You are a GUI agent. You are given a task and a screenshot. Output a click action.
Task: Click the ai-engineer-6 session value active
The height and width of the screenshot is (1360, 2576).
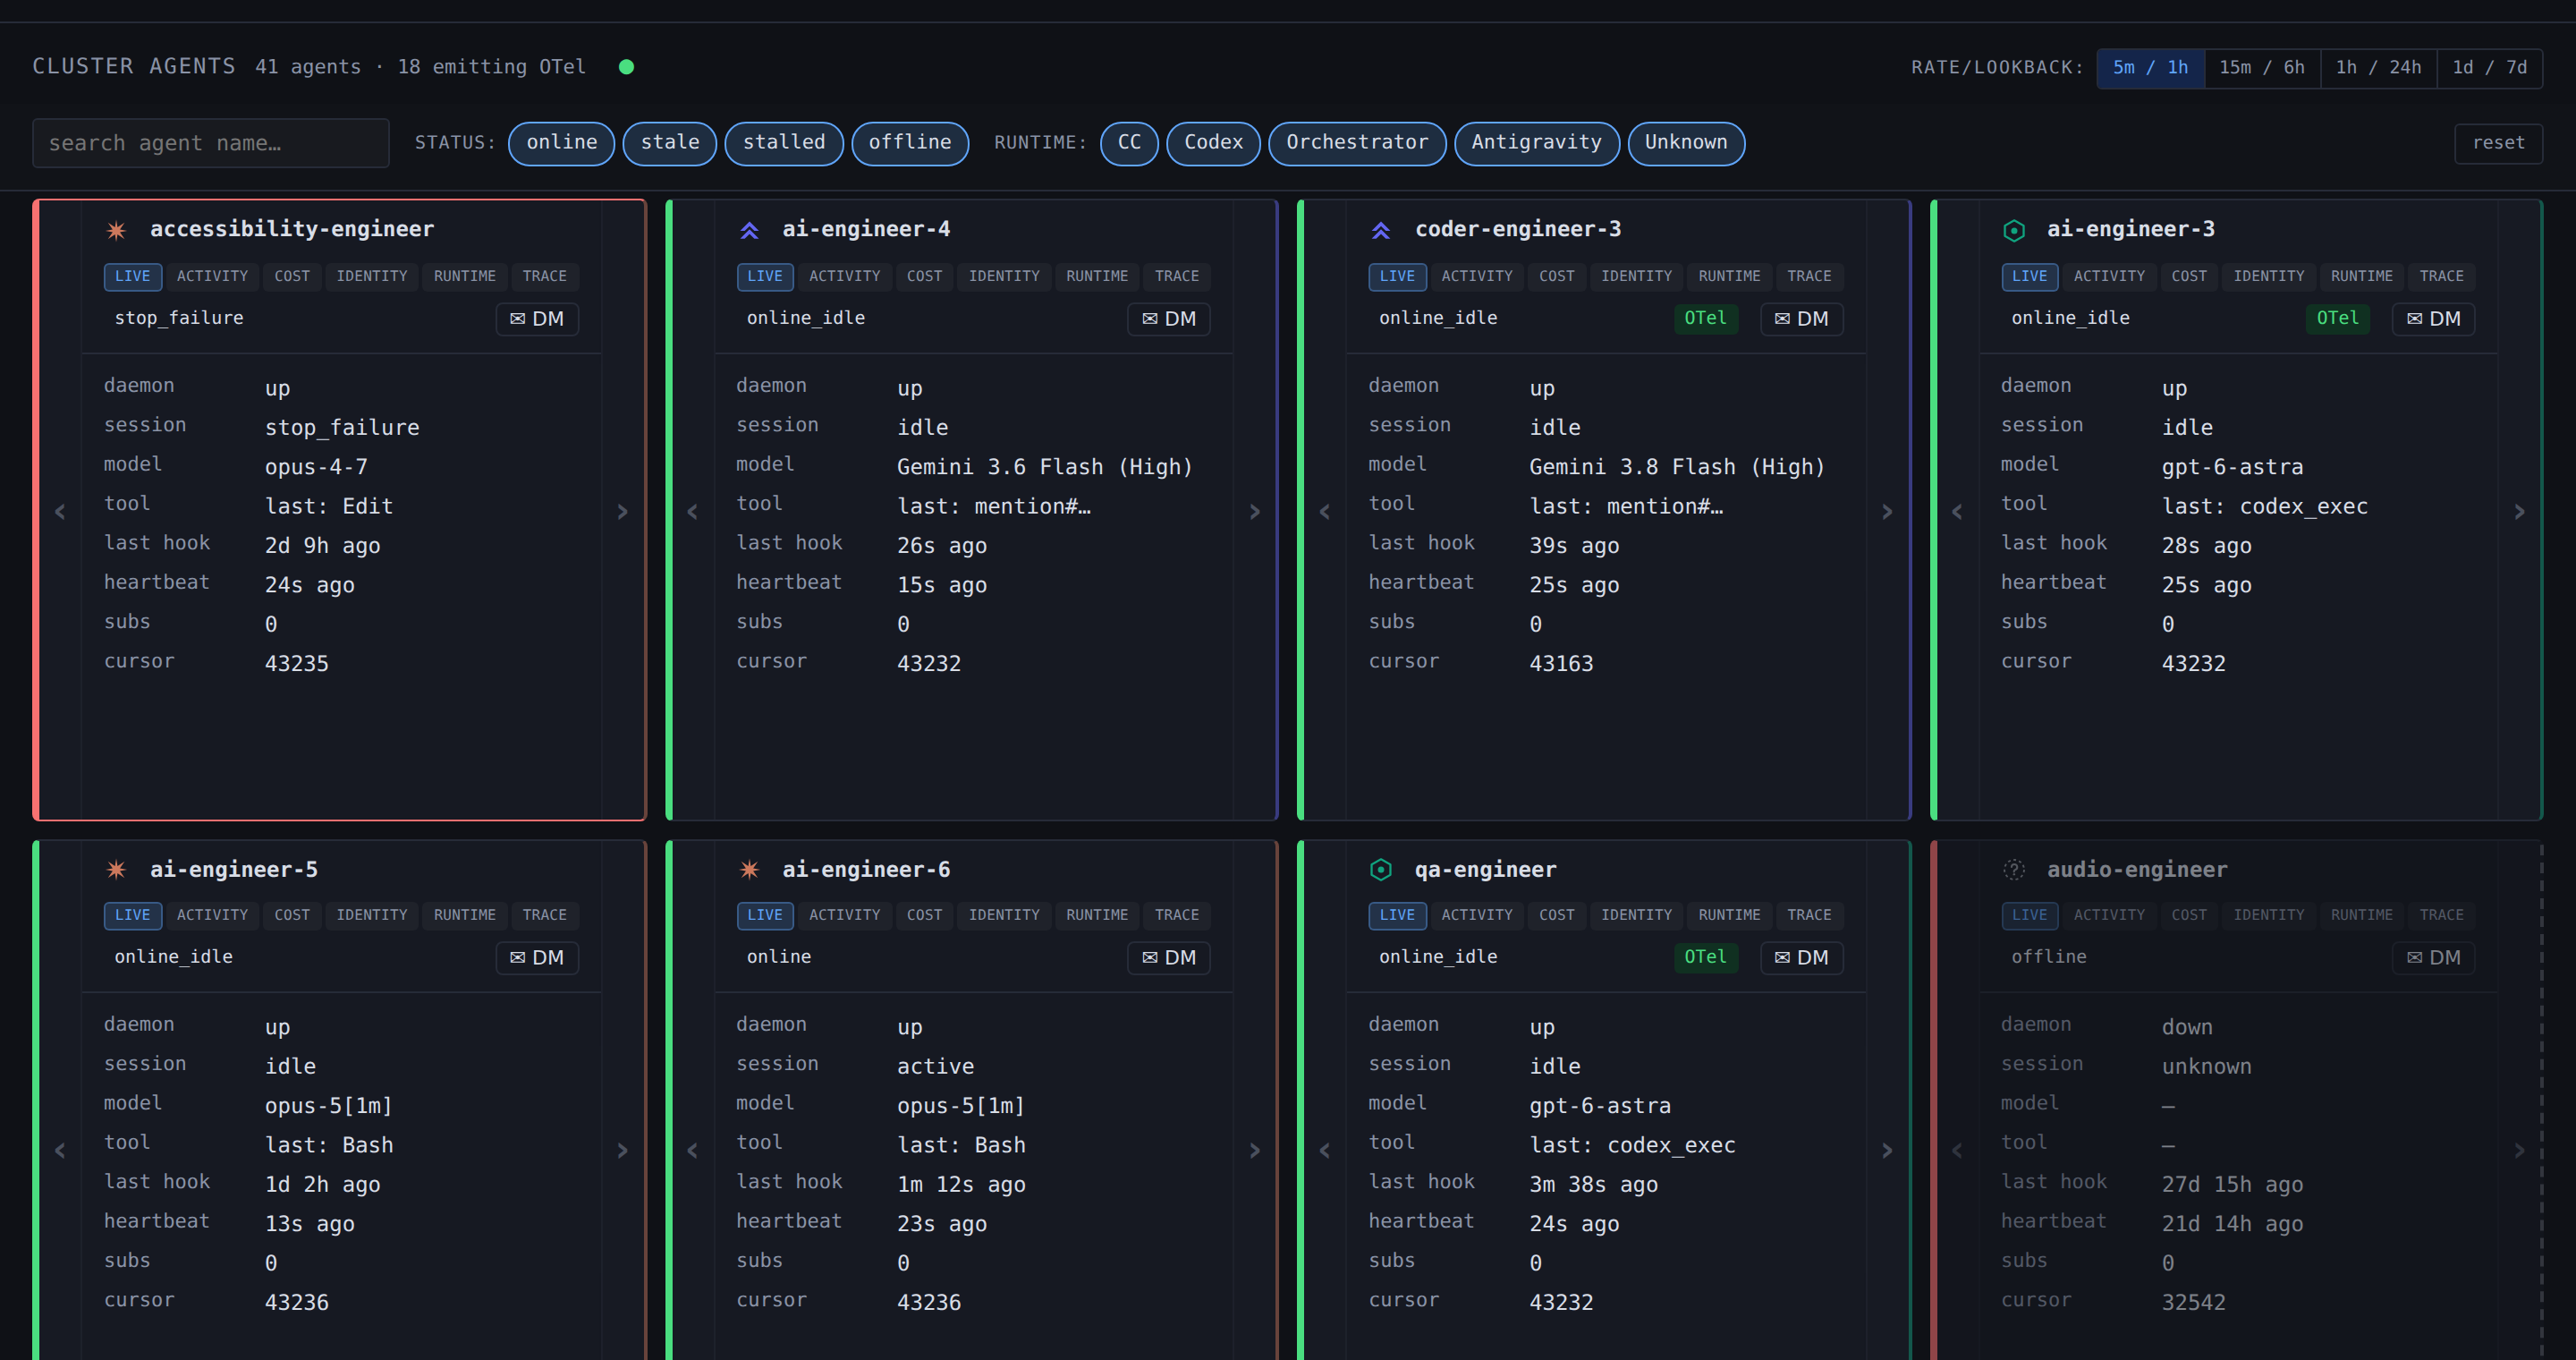click(x=935, y=1067)
